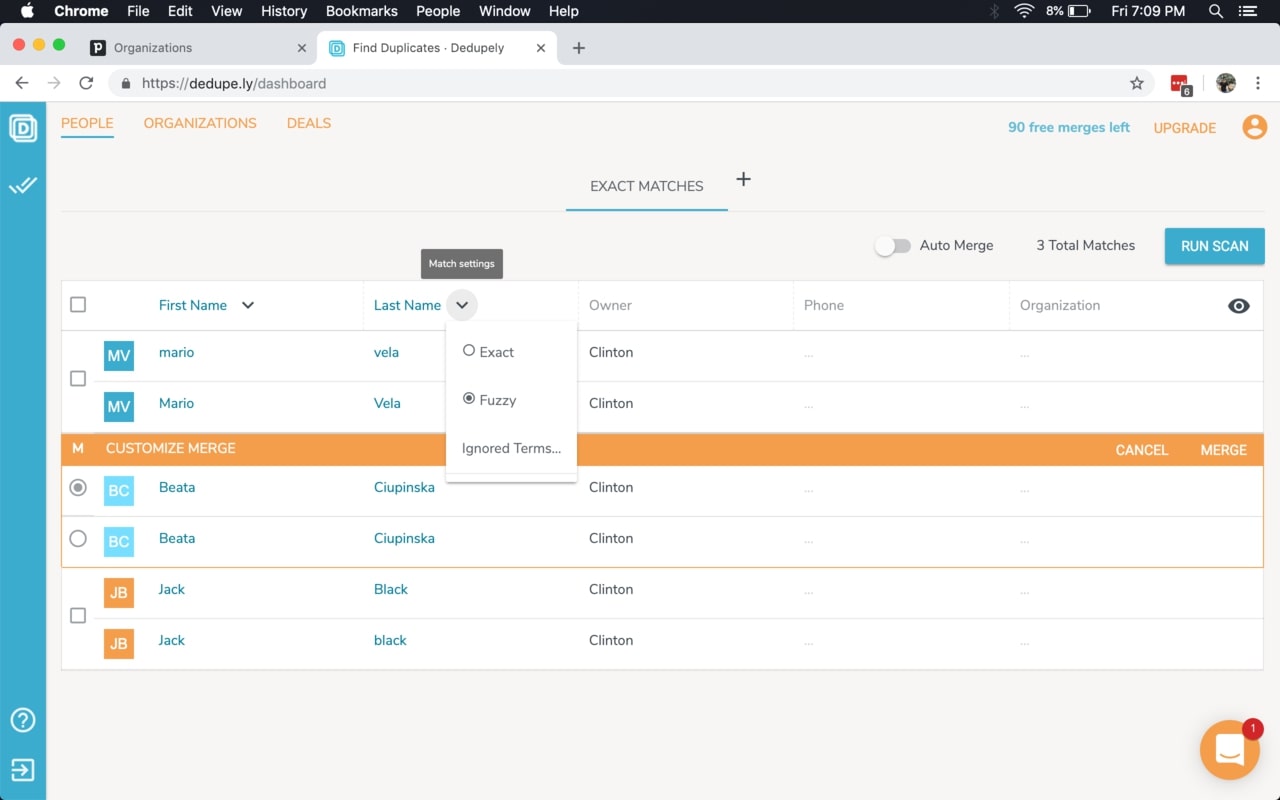
Task: Reload the page in Chrome
Action: [x=86, y=84]
